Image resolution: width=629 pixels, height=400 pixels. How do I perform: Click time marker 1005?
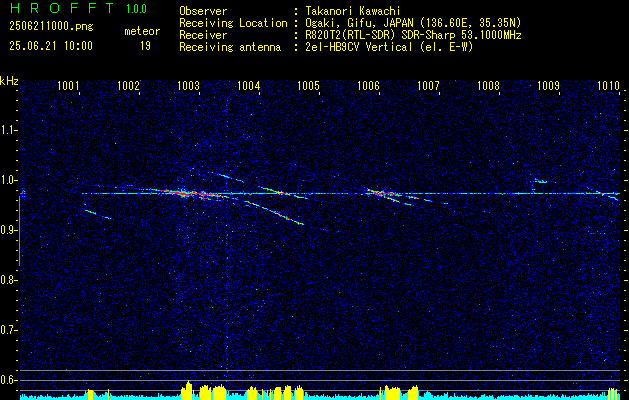click(x=308, y=85)
